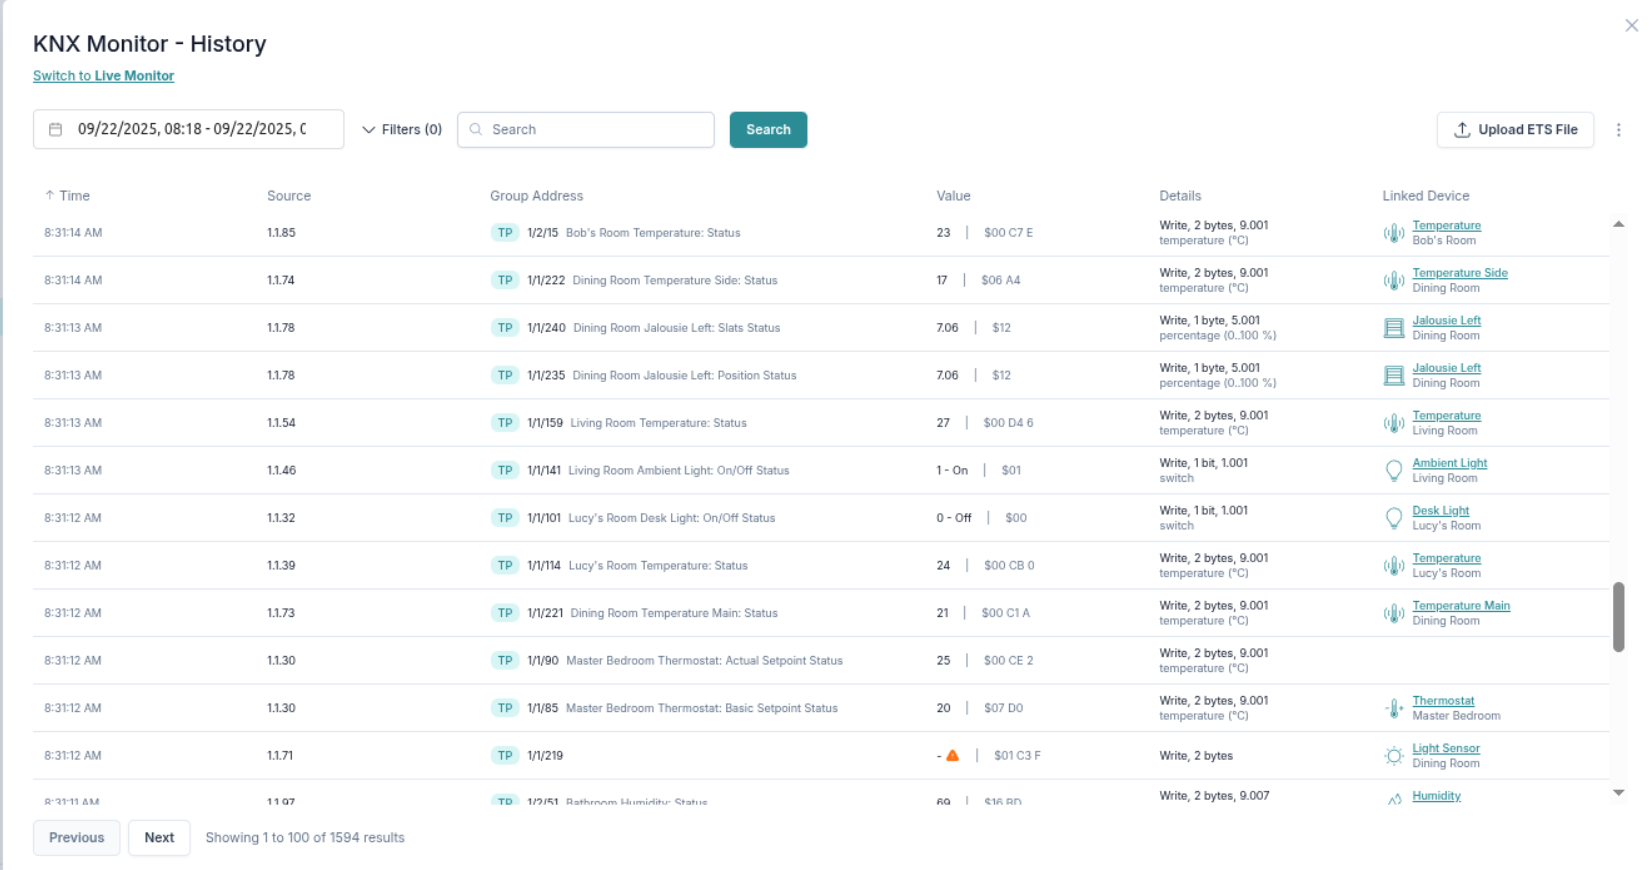Click the orange warning triangle icon
The image size is (1651, 870).
(x=952, y=756)
